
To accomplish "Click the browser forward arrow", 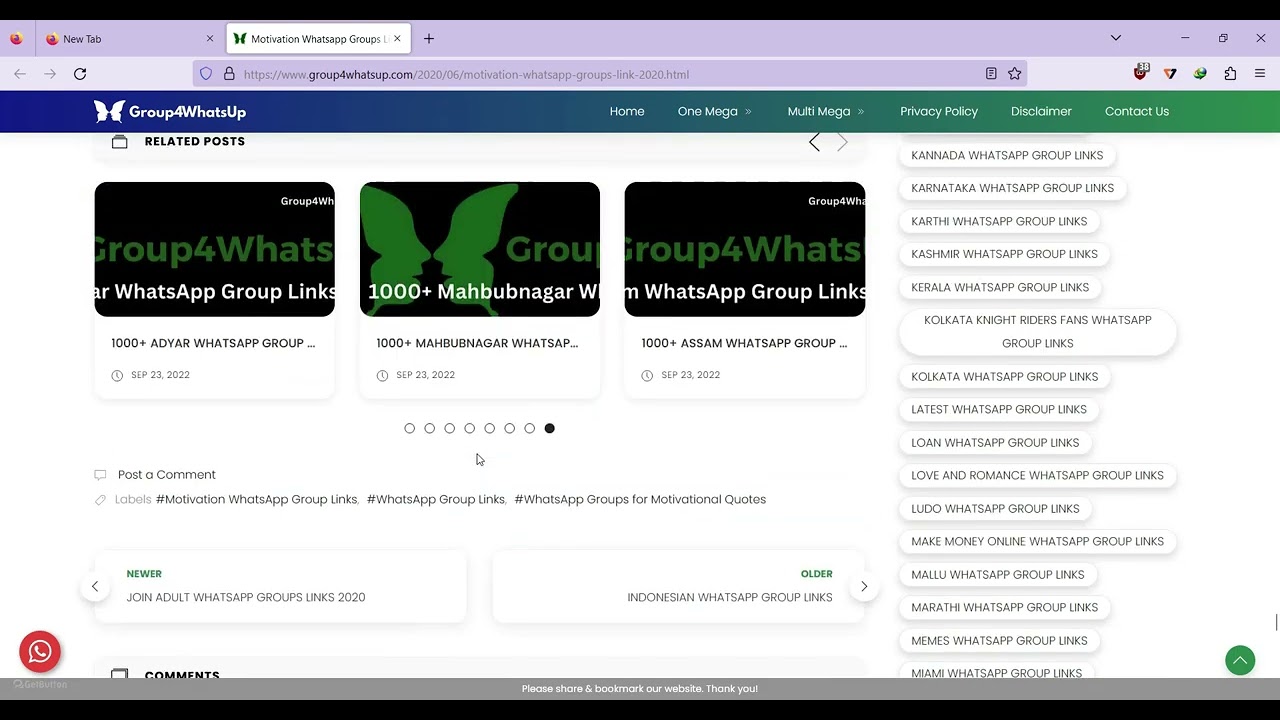I will click(x=50, y=74).
